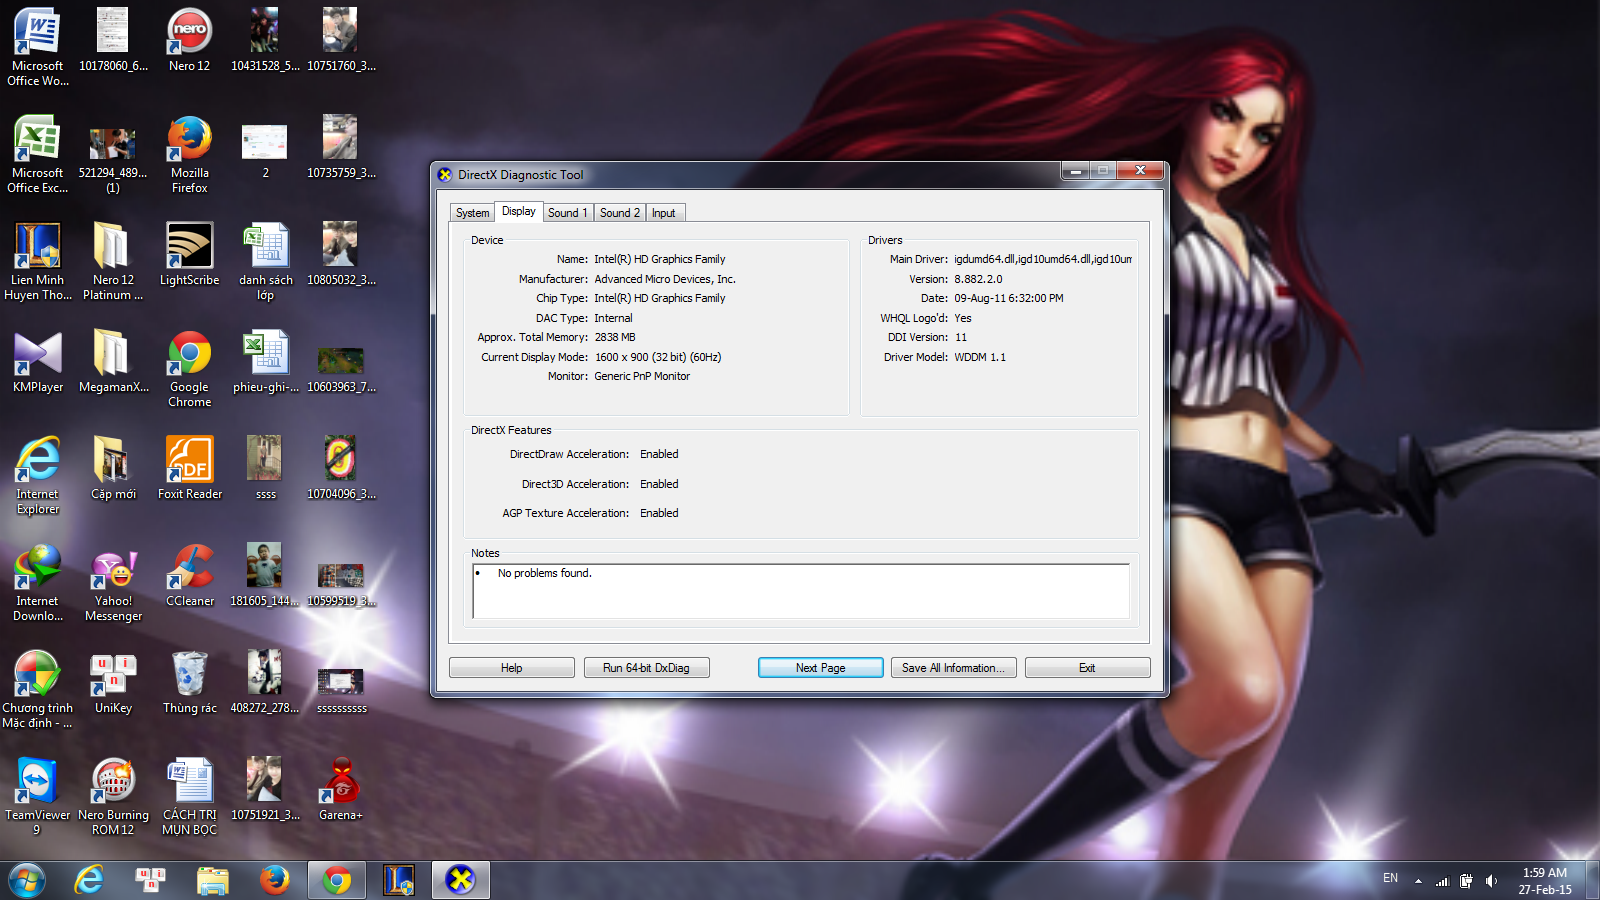Image resolution: width=1600 pixels, height=900 pixels.
Task: Open the Sound 2 tab
Action: click(620, 213)
